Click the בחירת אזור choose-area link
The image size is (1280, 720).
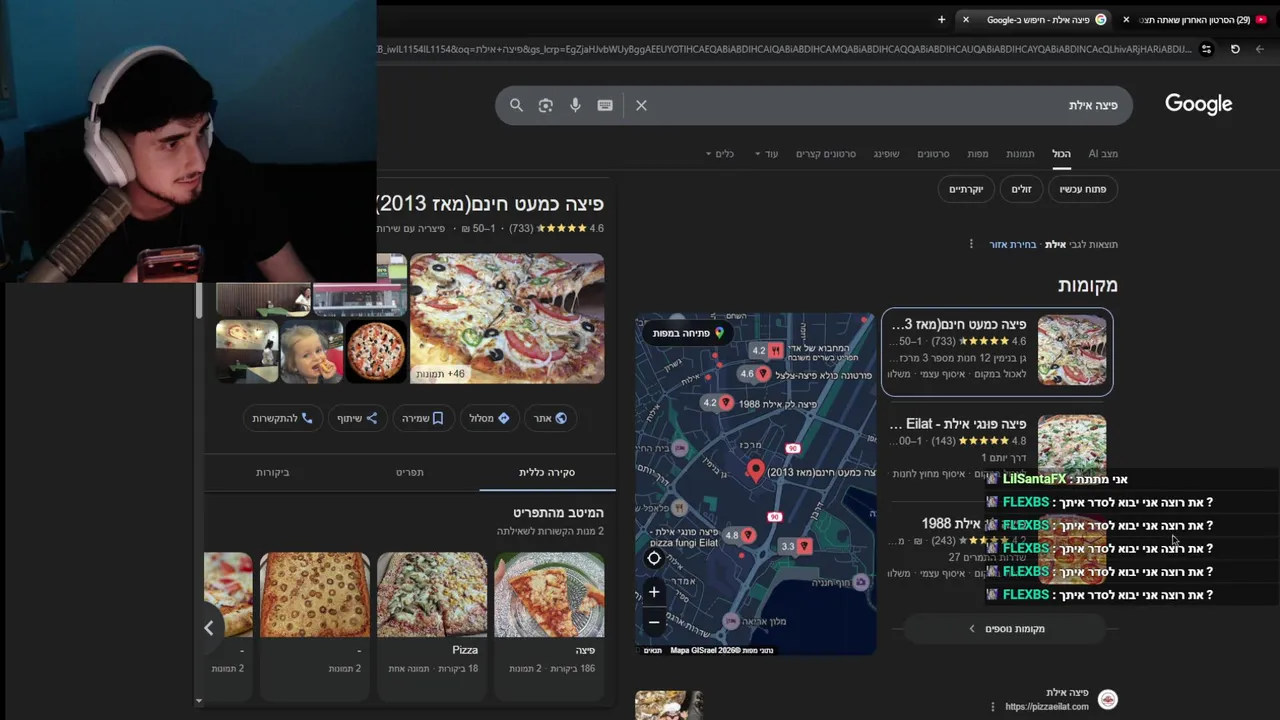pyautogui.click(x=1013, y=244)
